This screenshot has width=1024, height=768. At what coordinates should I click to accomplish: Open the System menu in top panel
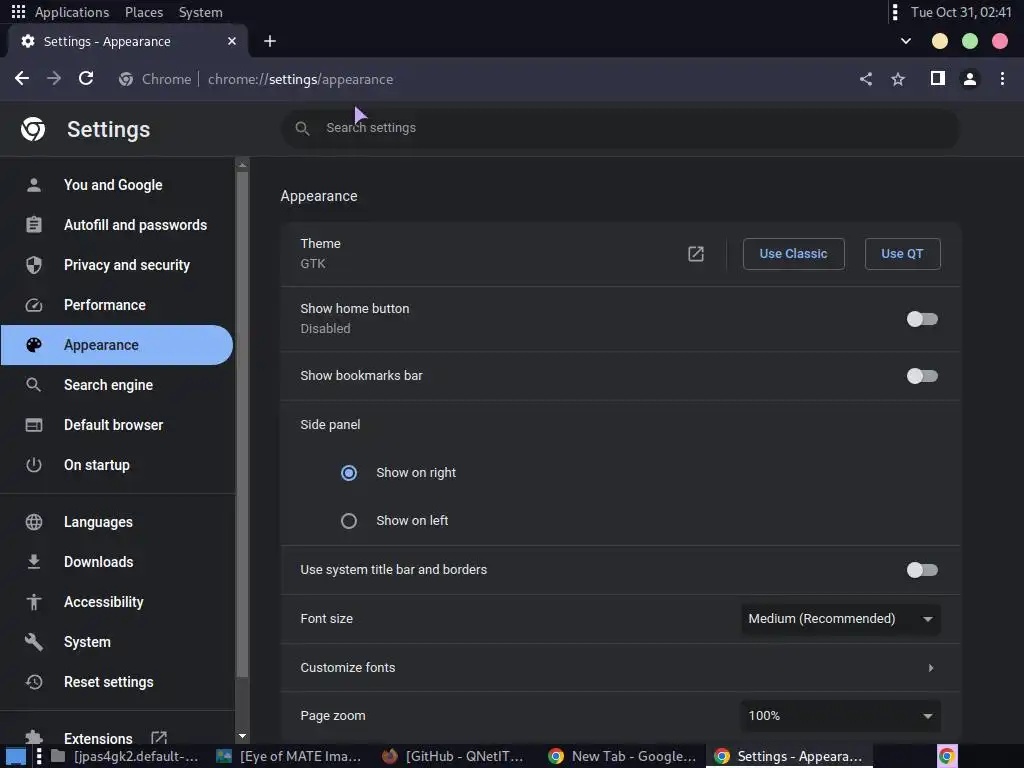[200, 12]
